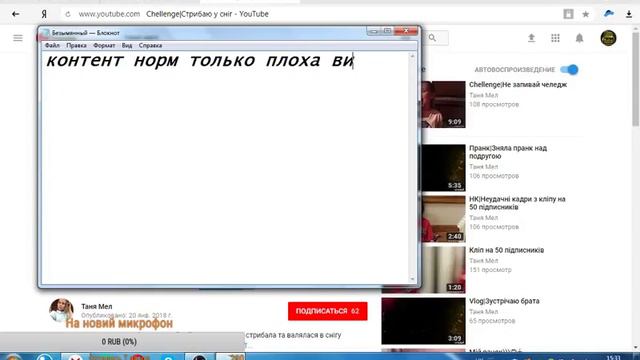Open video title 'Chellenge|Не запивай челедж'
Viewport: 640px width, 360px height.
click(x=518, y=85)
